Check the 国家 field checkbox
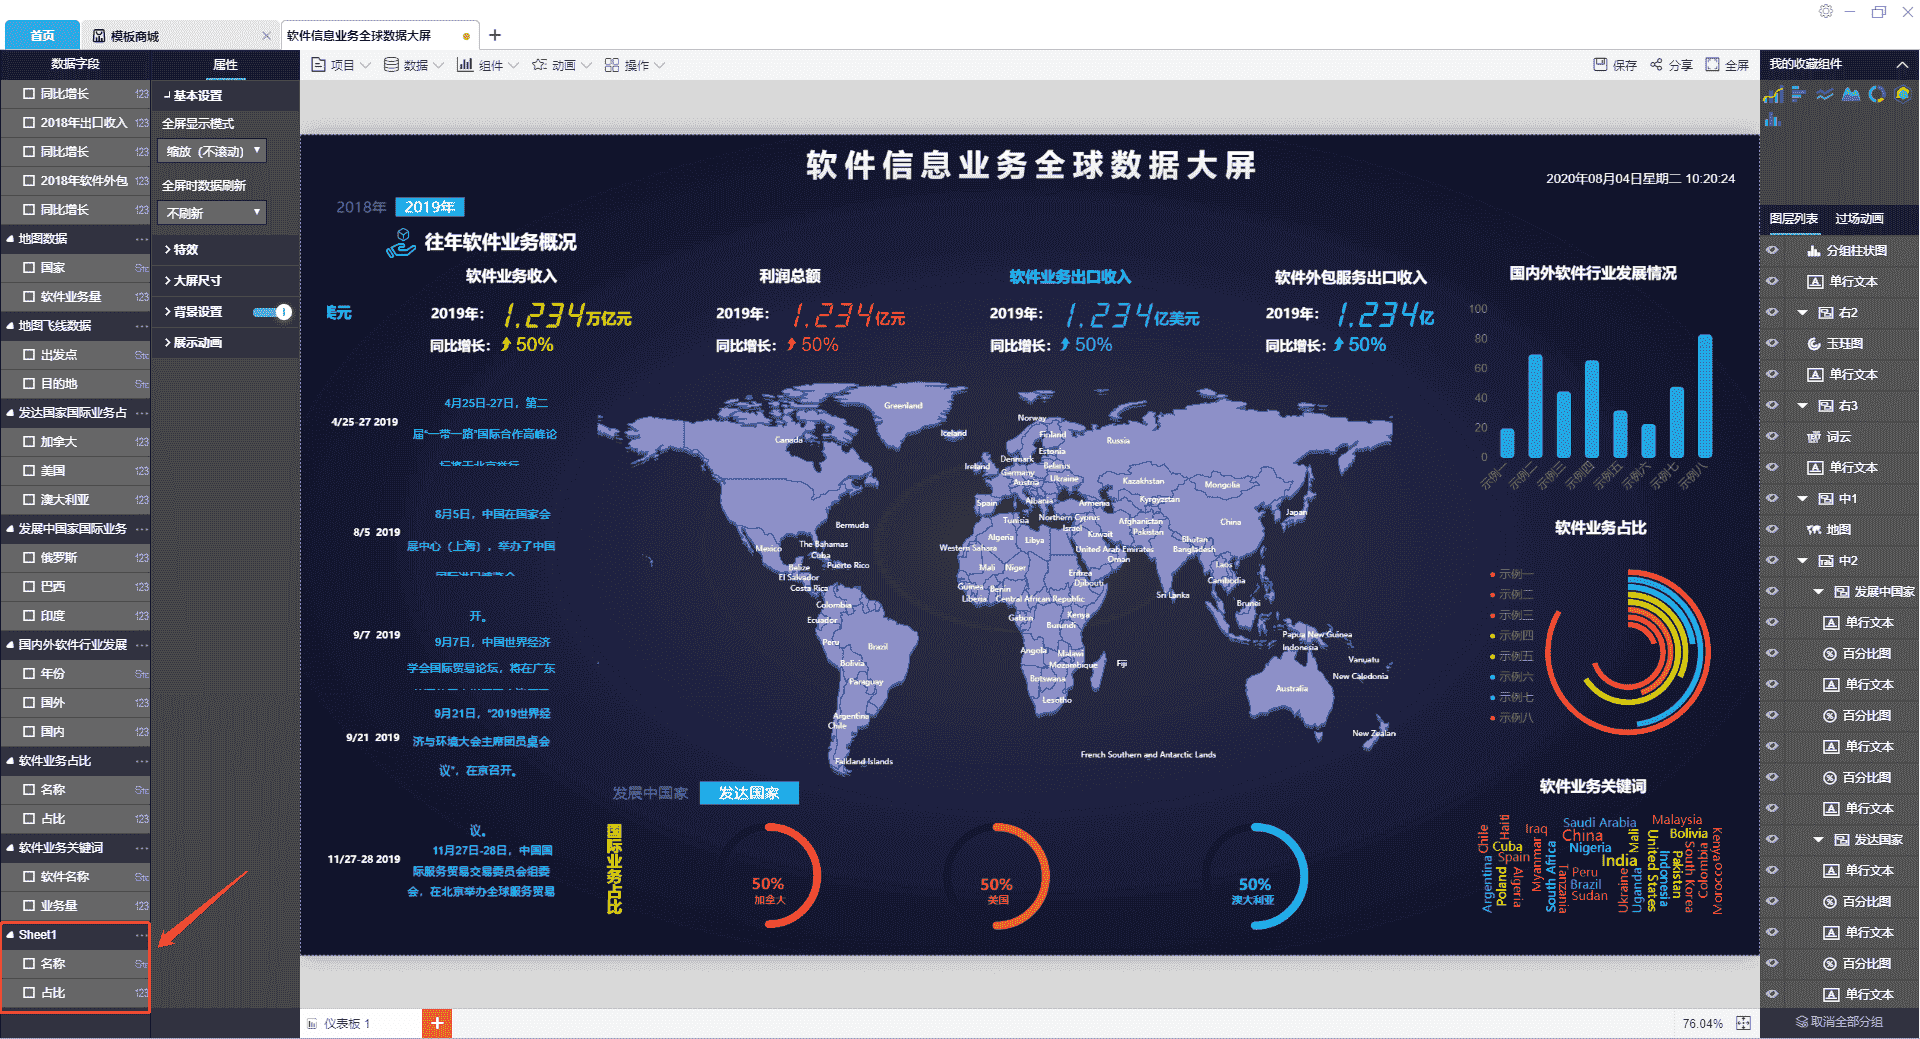The height and width of the screenshot is (1039, 1920). tap(29, 268)
